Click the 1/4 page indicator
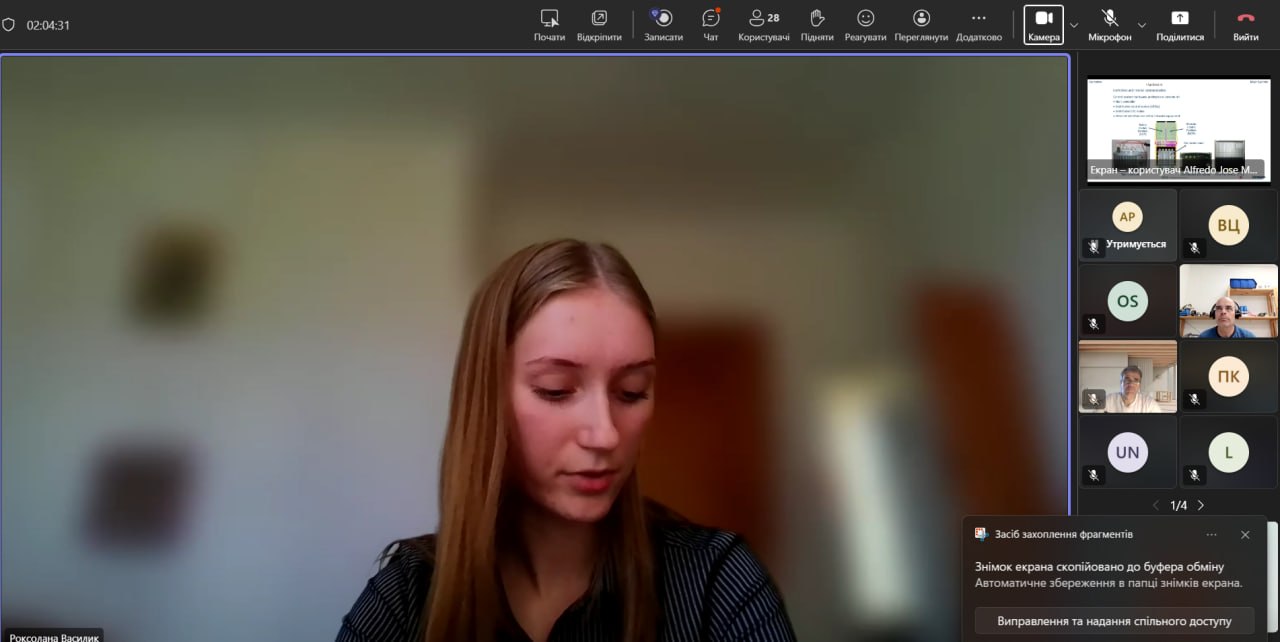1280x642 pixels. click(1179, 506)
